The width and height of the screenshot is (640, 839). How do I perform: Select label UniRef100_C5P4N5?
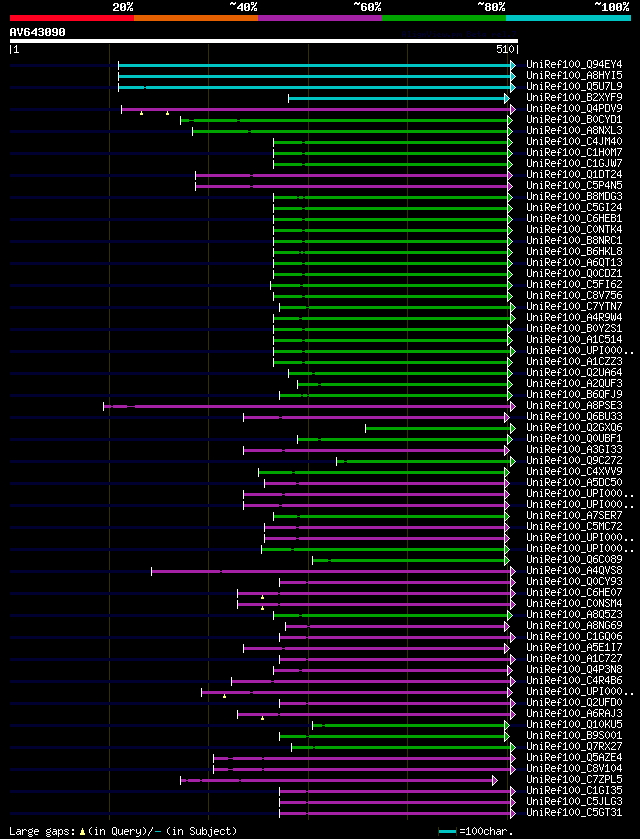click(574, 186)
